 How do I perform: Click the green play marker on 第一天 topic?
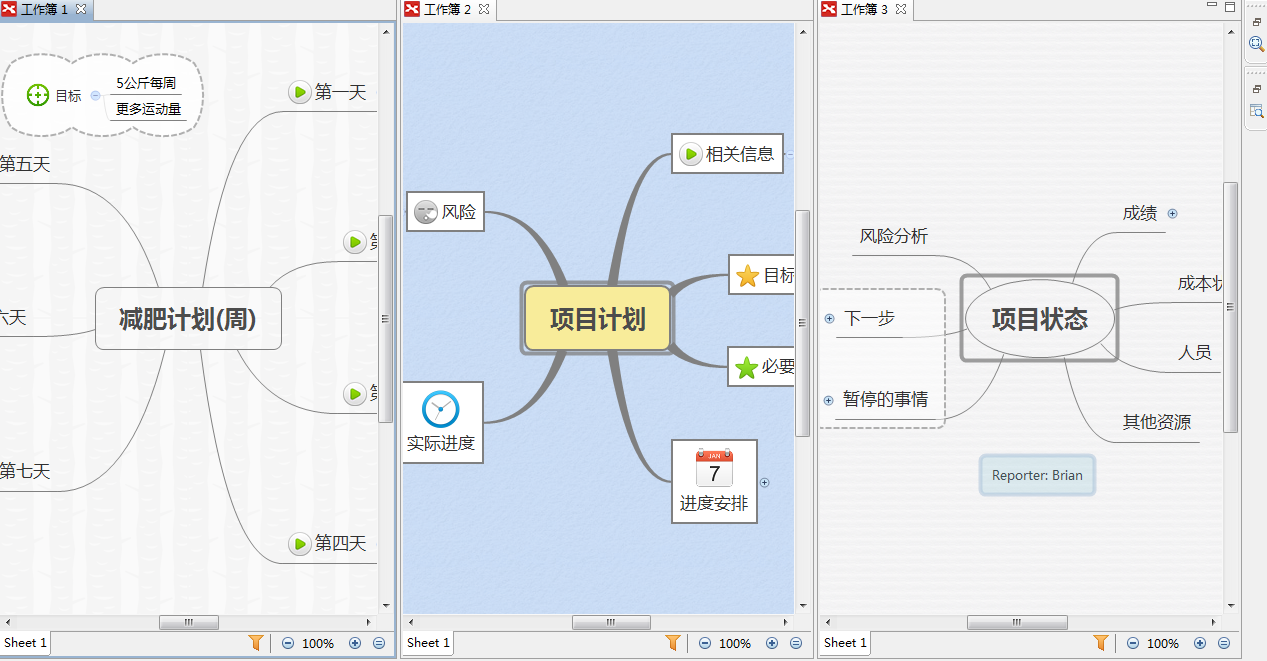click(299, 92)
